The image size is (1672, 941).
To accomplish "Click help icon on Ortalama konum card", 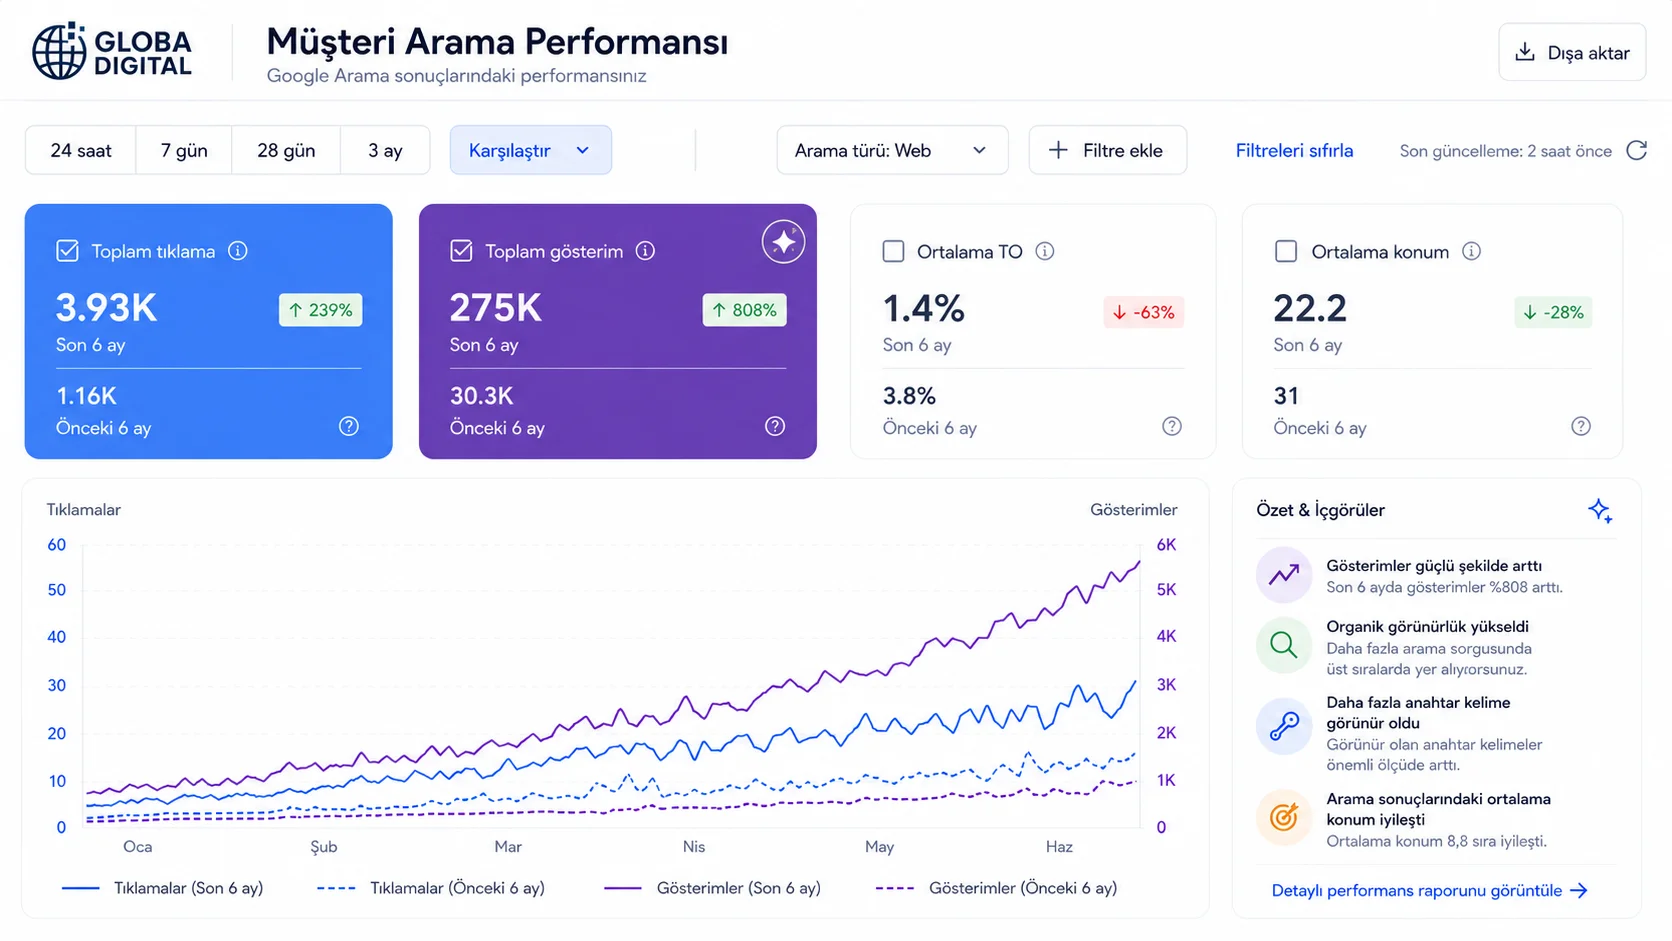I will pos(1581,426).
